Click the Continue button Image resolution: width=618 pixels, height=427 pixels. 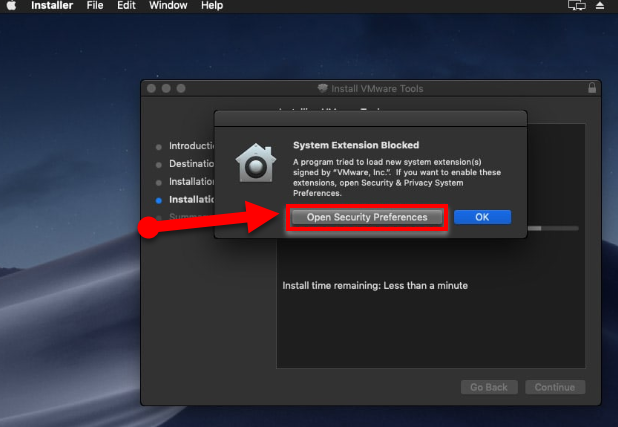(555, 387)
